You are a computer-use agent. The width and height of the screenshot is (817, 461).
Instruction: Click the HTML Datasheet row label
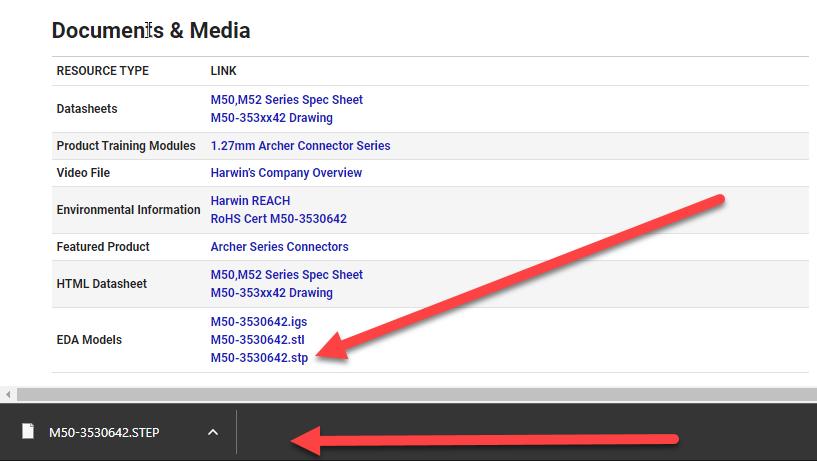click(102, 284)
